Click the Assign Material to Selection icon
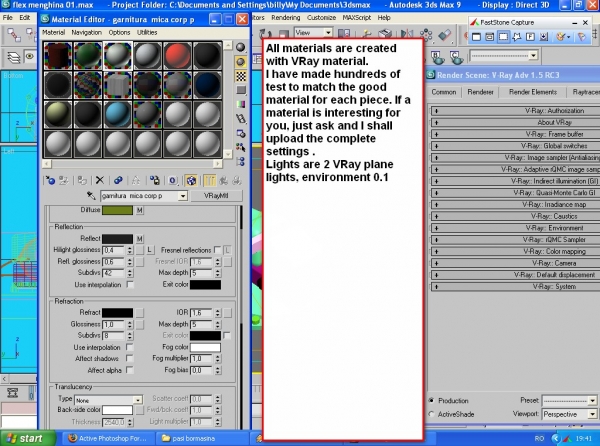The image size is (600, 446). pos(82,180)
